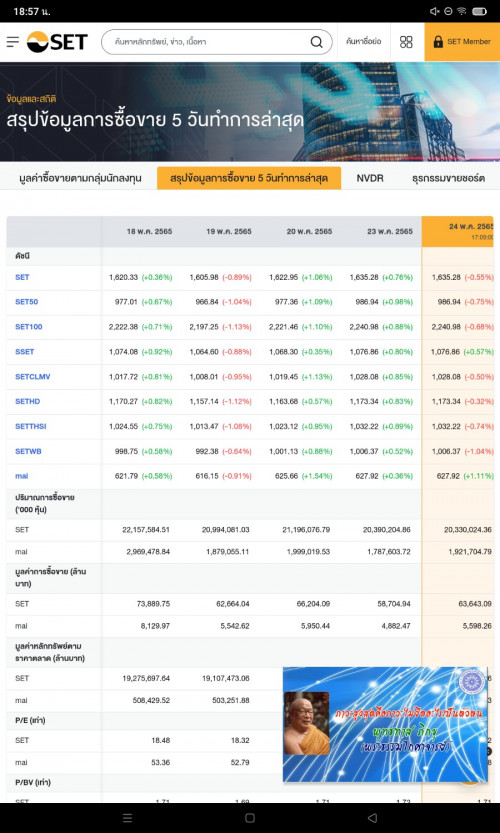
Task: Tap the 18 May 2565 column header
Action: tap(149, 232)
